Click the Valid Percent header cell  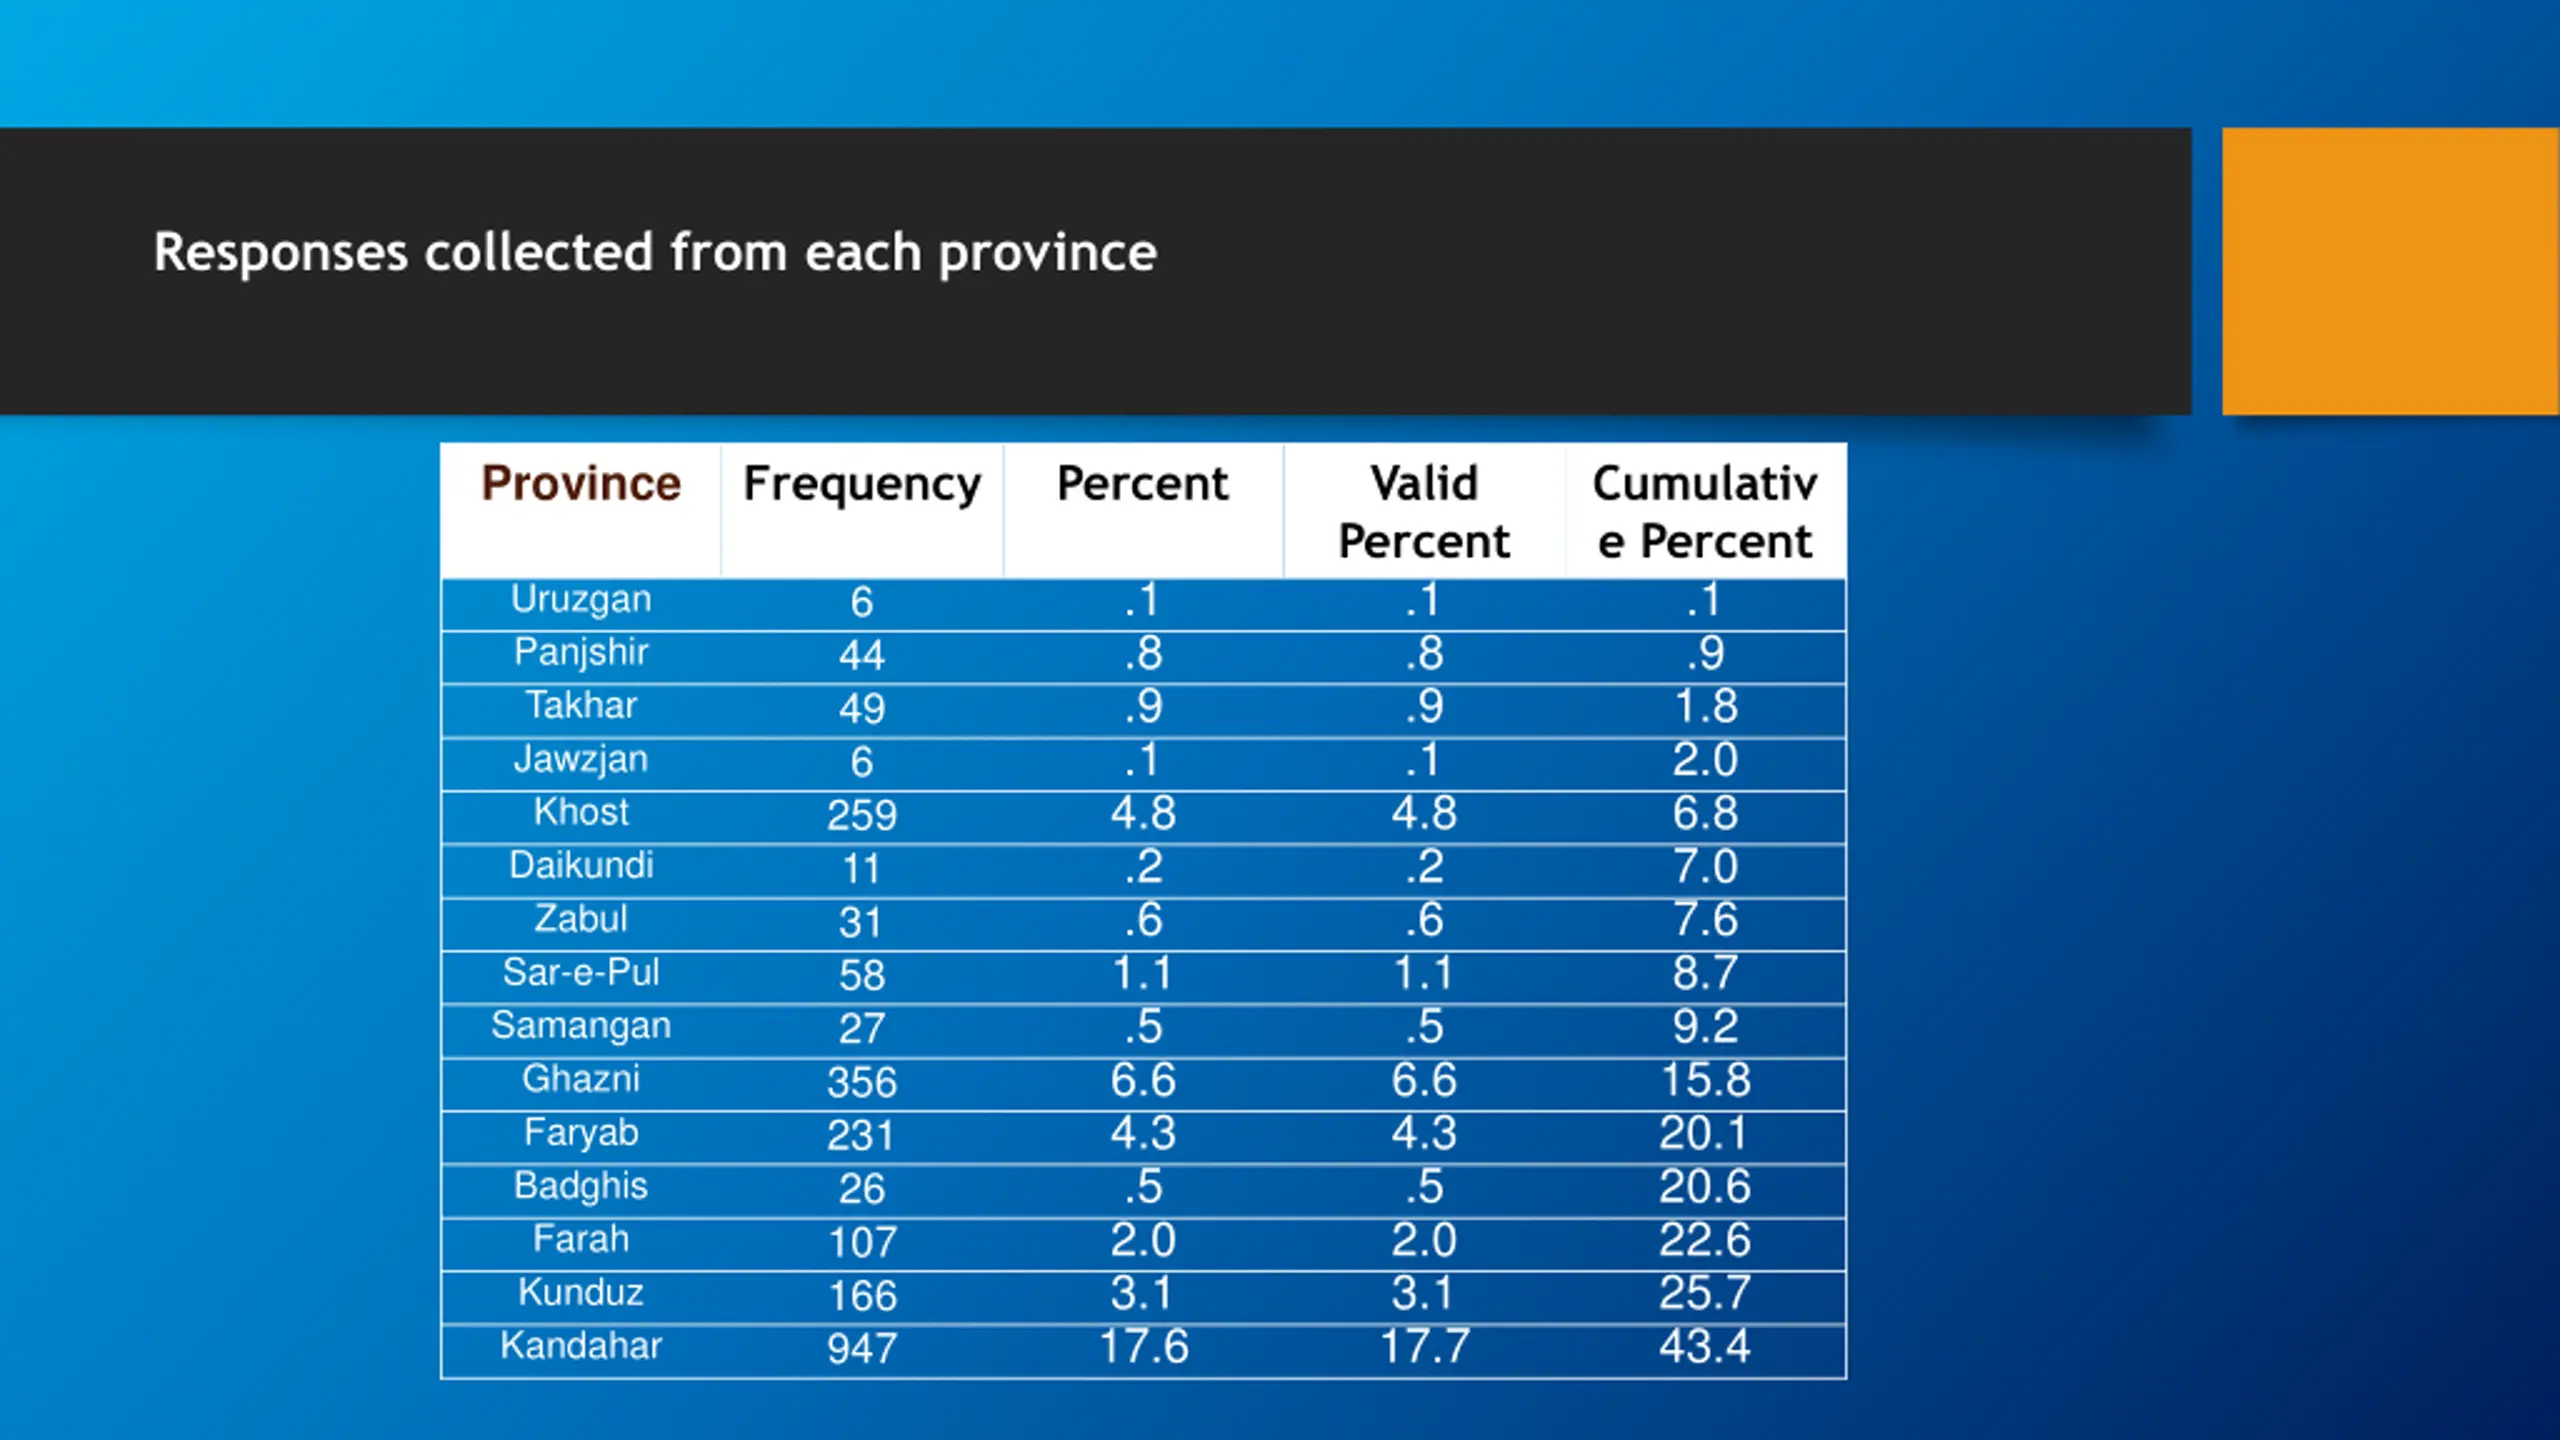(1424, 512)
